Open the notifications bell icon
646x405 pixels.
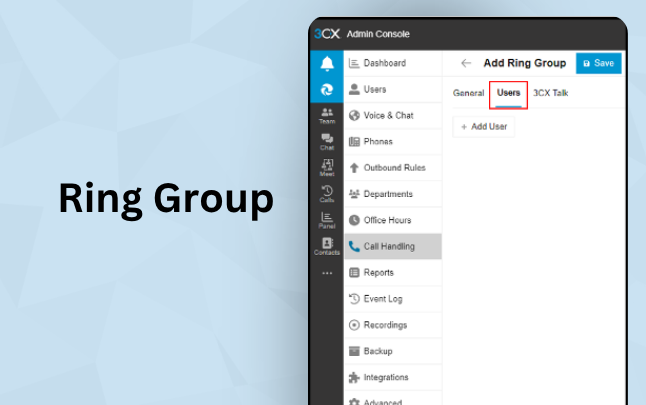pos(327,64)
